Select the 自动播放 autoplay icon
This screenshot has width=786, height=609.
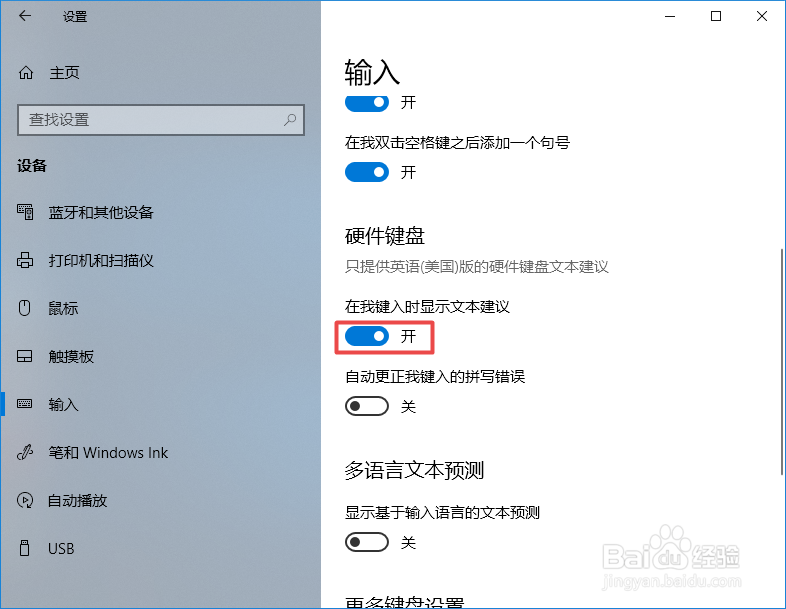25,500
